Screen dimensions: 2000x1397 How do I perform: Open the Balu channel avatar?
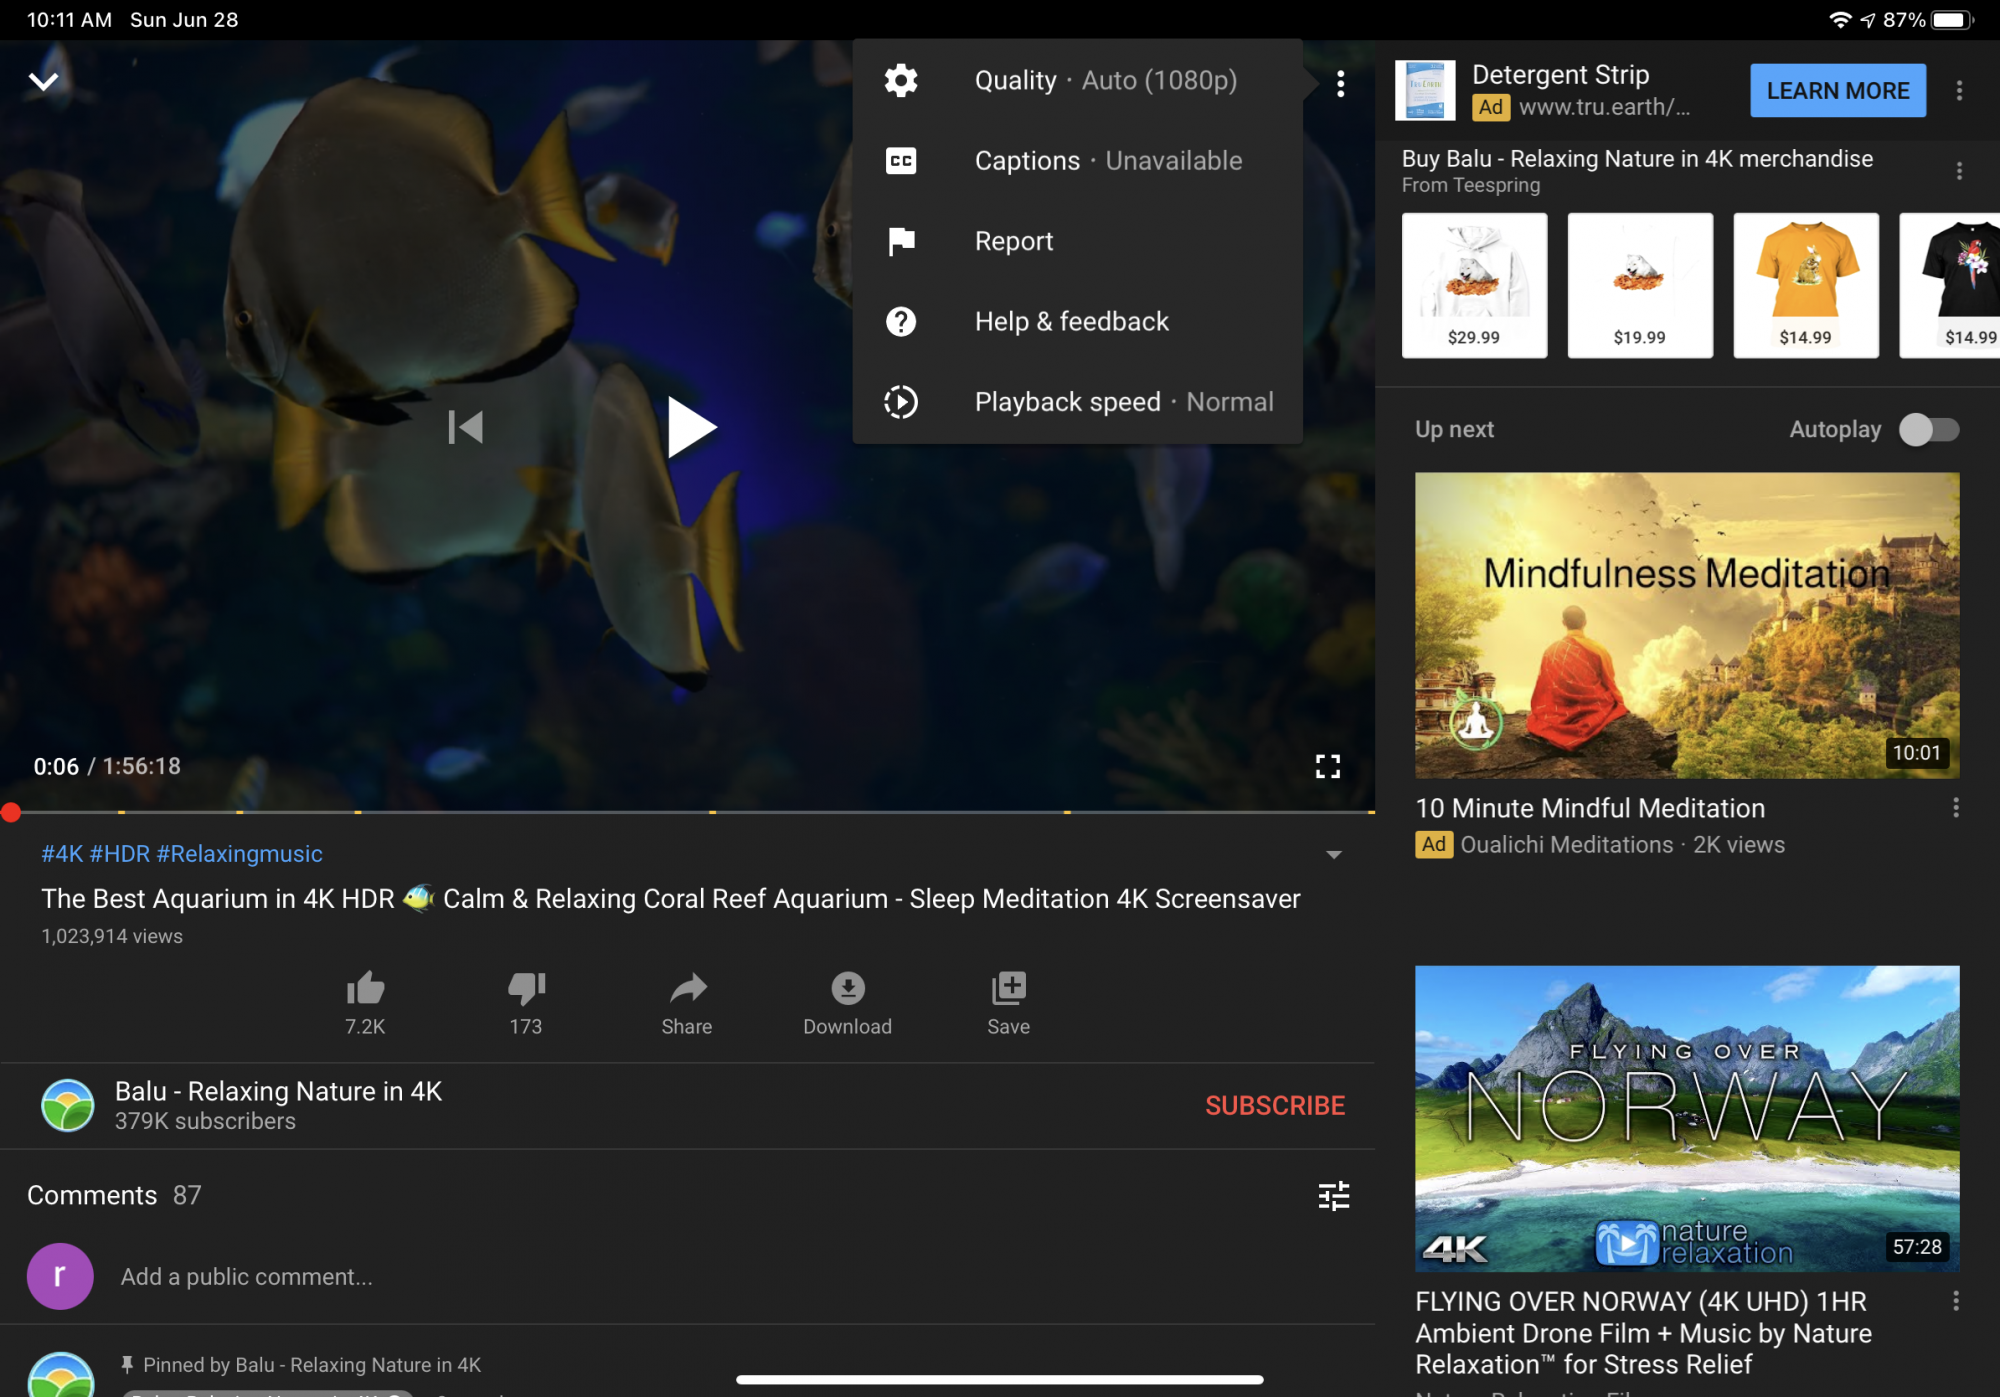[67, 1105]
